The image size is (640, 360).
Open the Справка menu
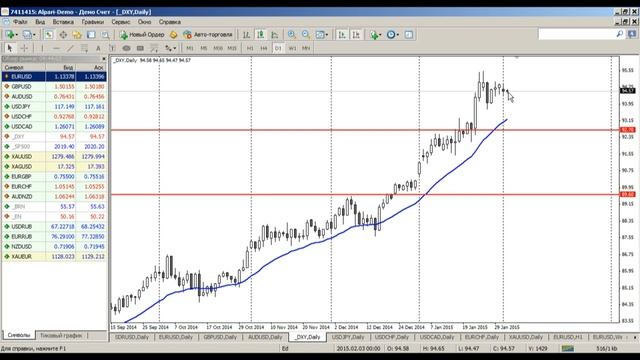[170, 22]
